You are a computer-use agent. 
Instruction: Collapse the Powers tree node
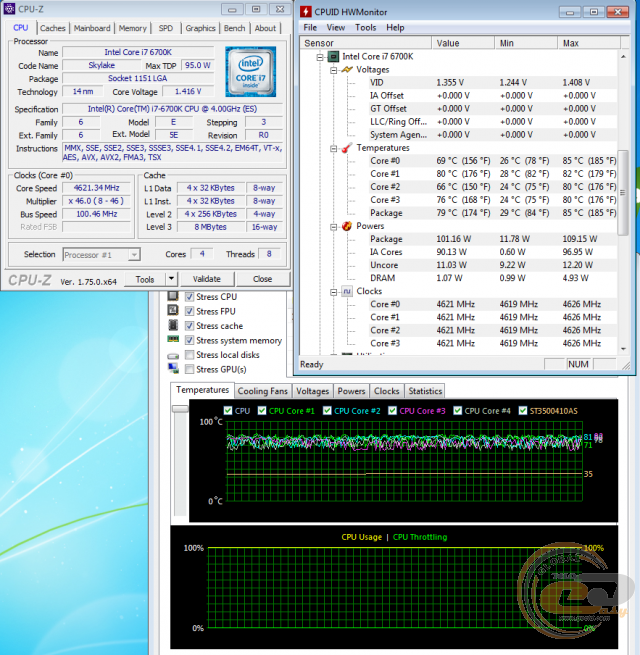[333, 227]
